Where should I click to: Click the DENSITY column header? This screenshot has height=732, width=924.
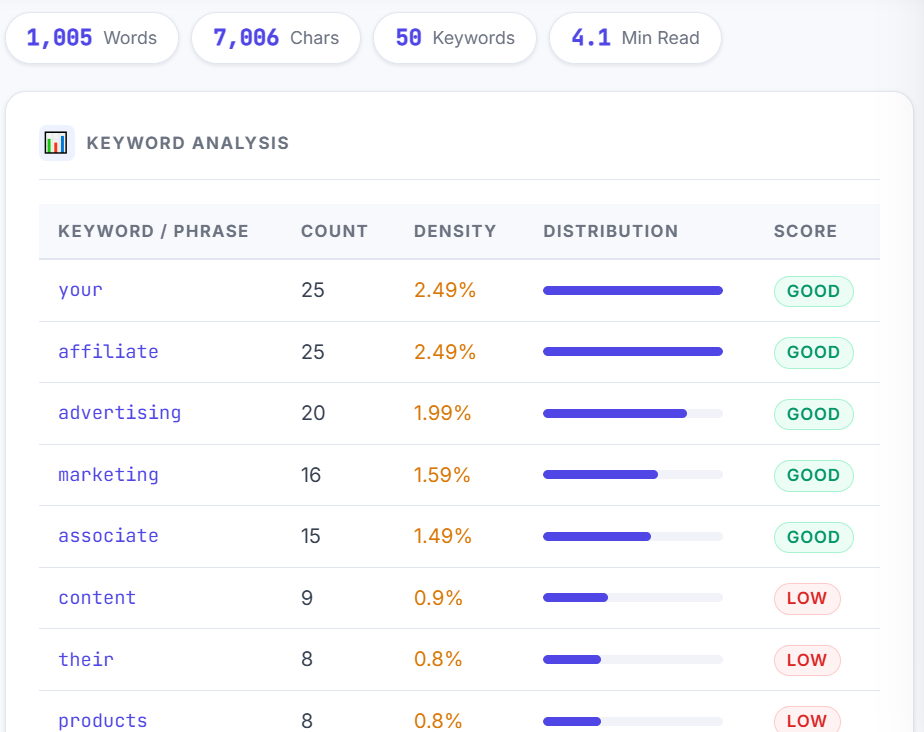[455, 231]
